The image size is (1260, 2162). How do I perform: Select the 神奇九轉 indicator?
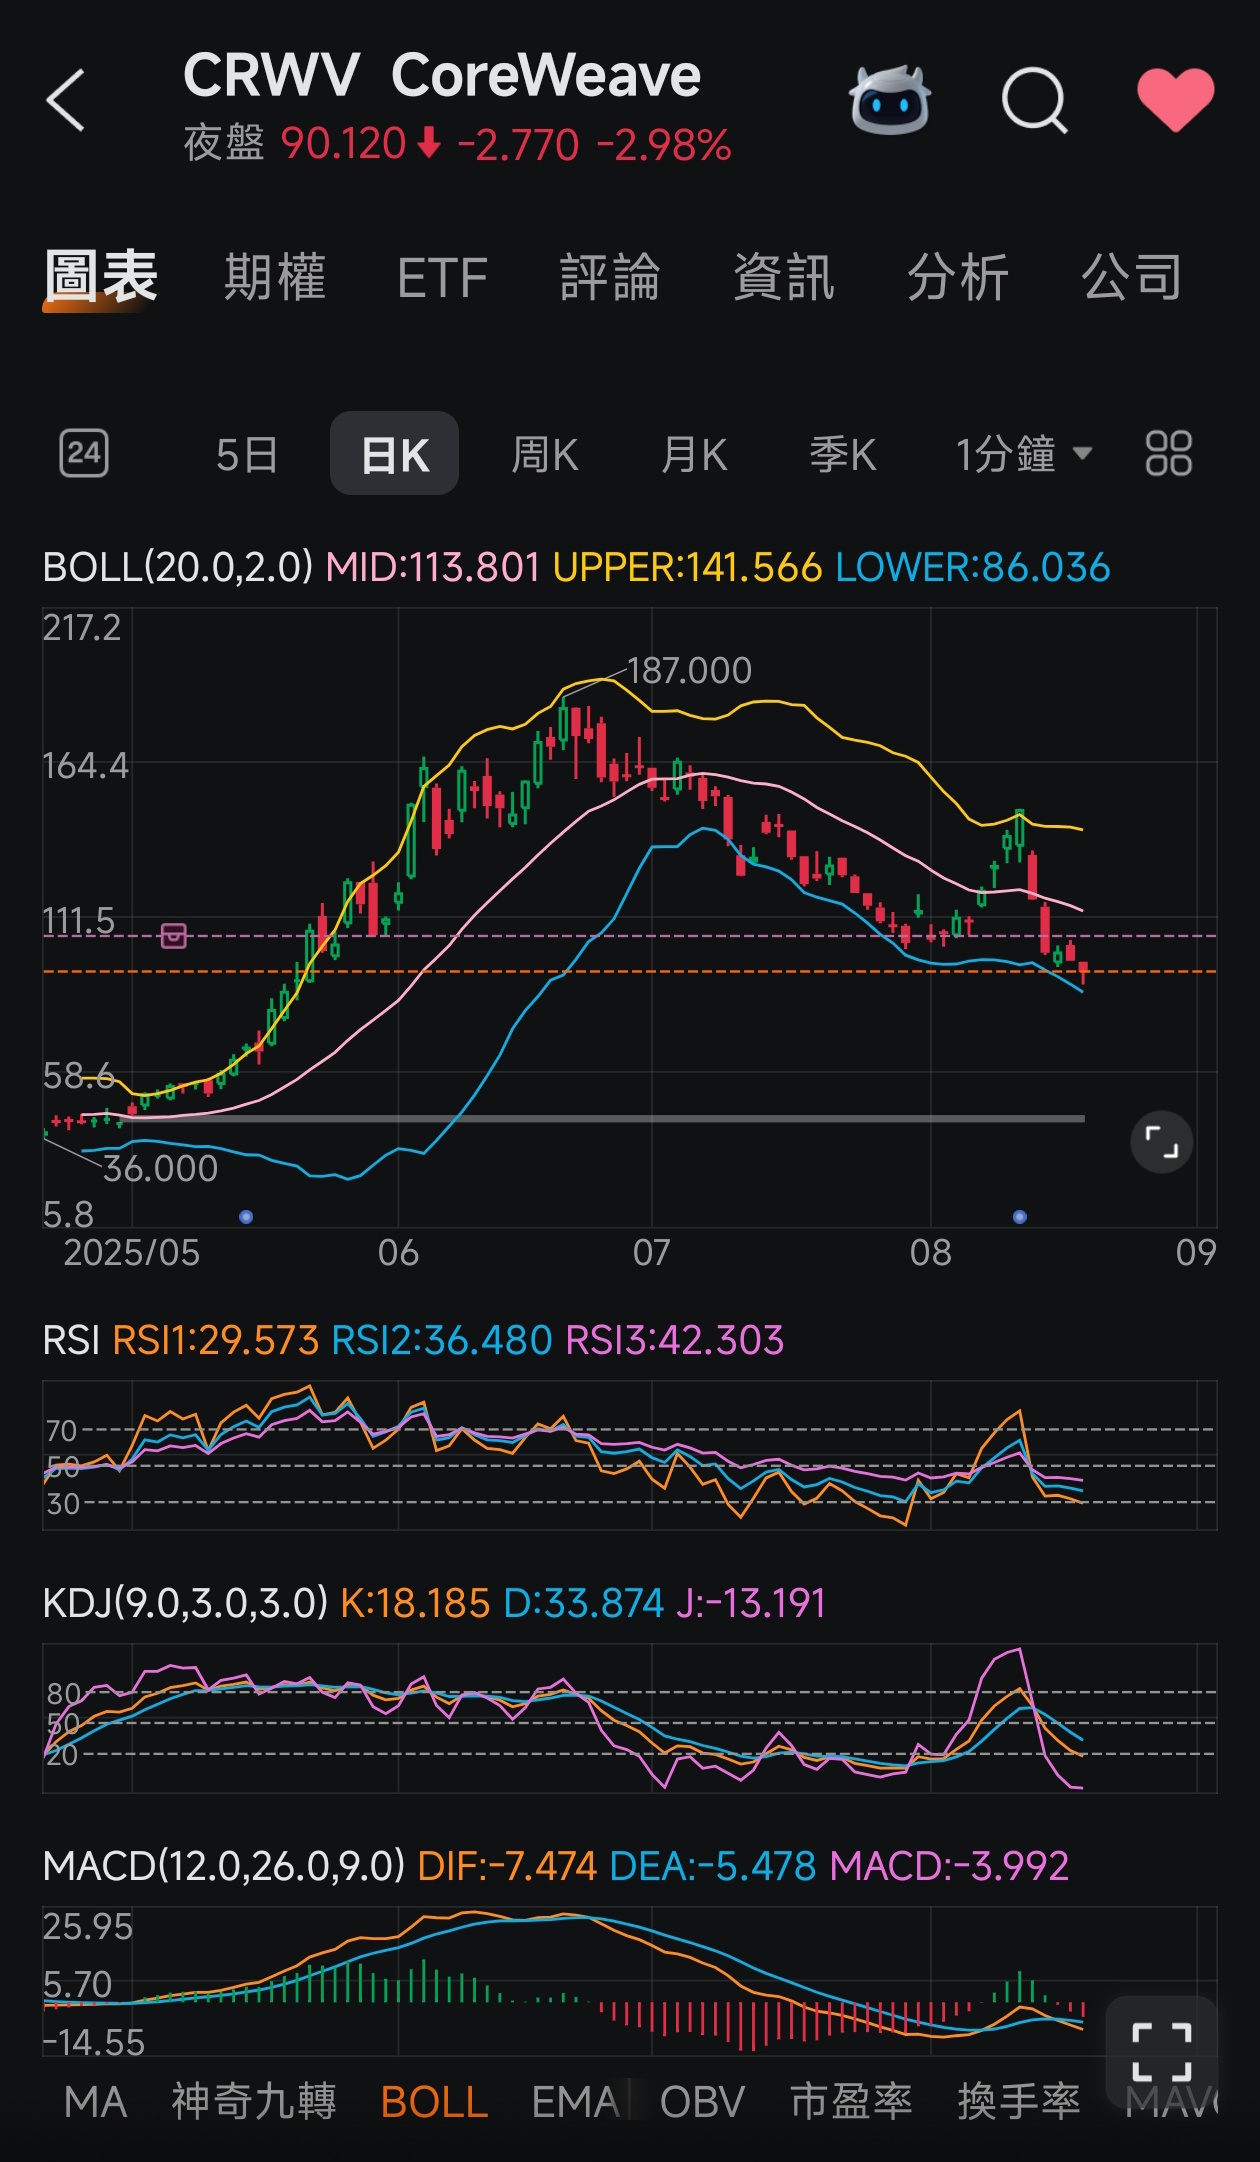tap(254, 2102)
